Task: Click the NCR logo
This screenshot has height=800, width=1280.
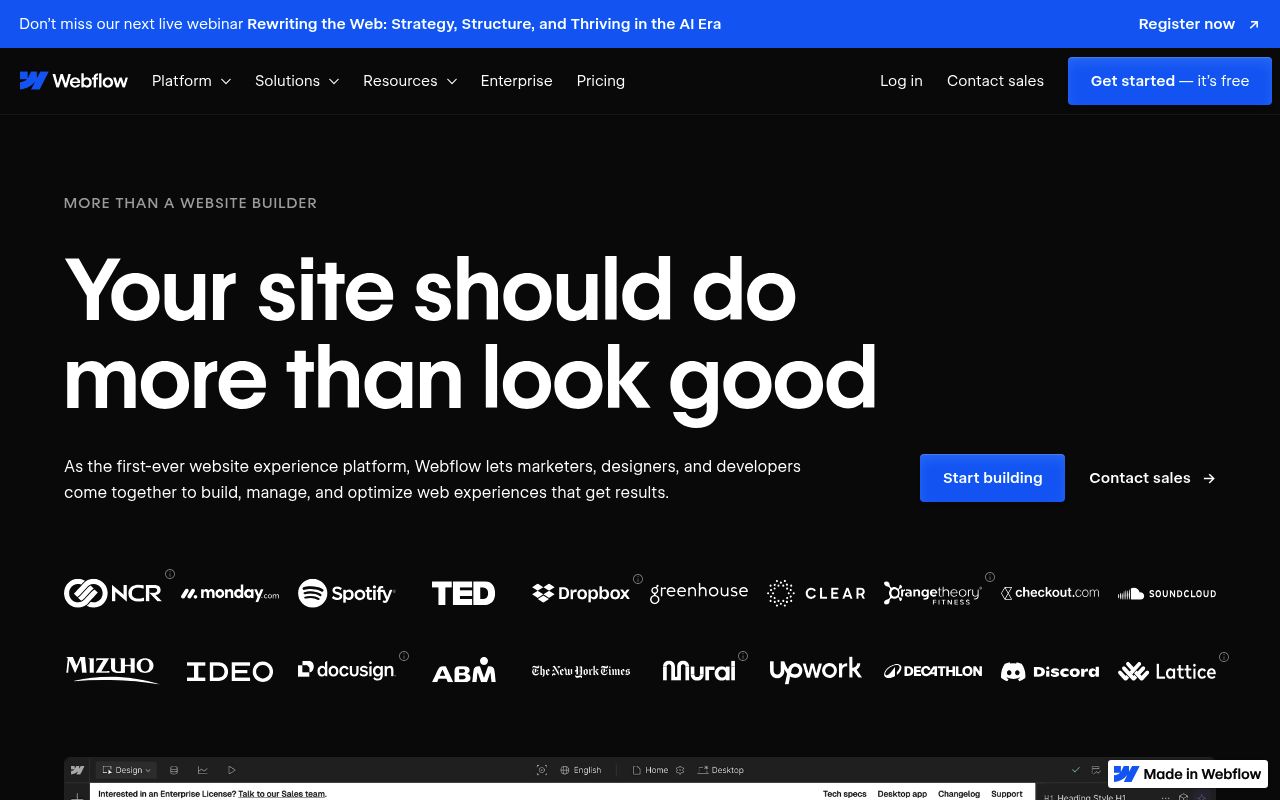Action: tap(113, 593)
